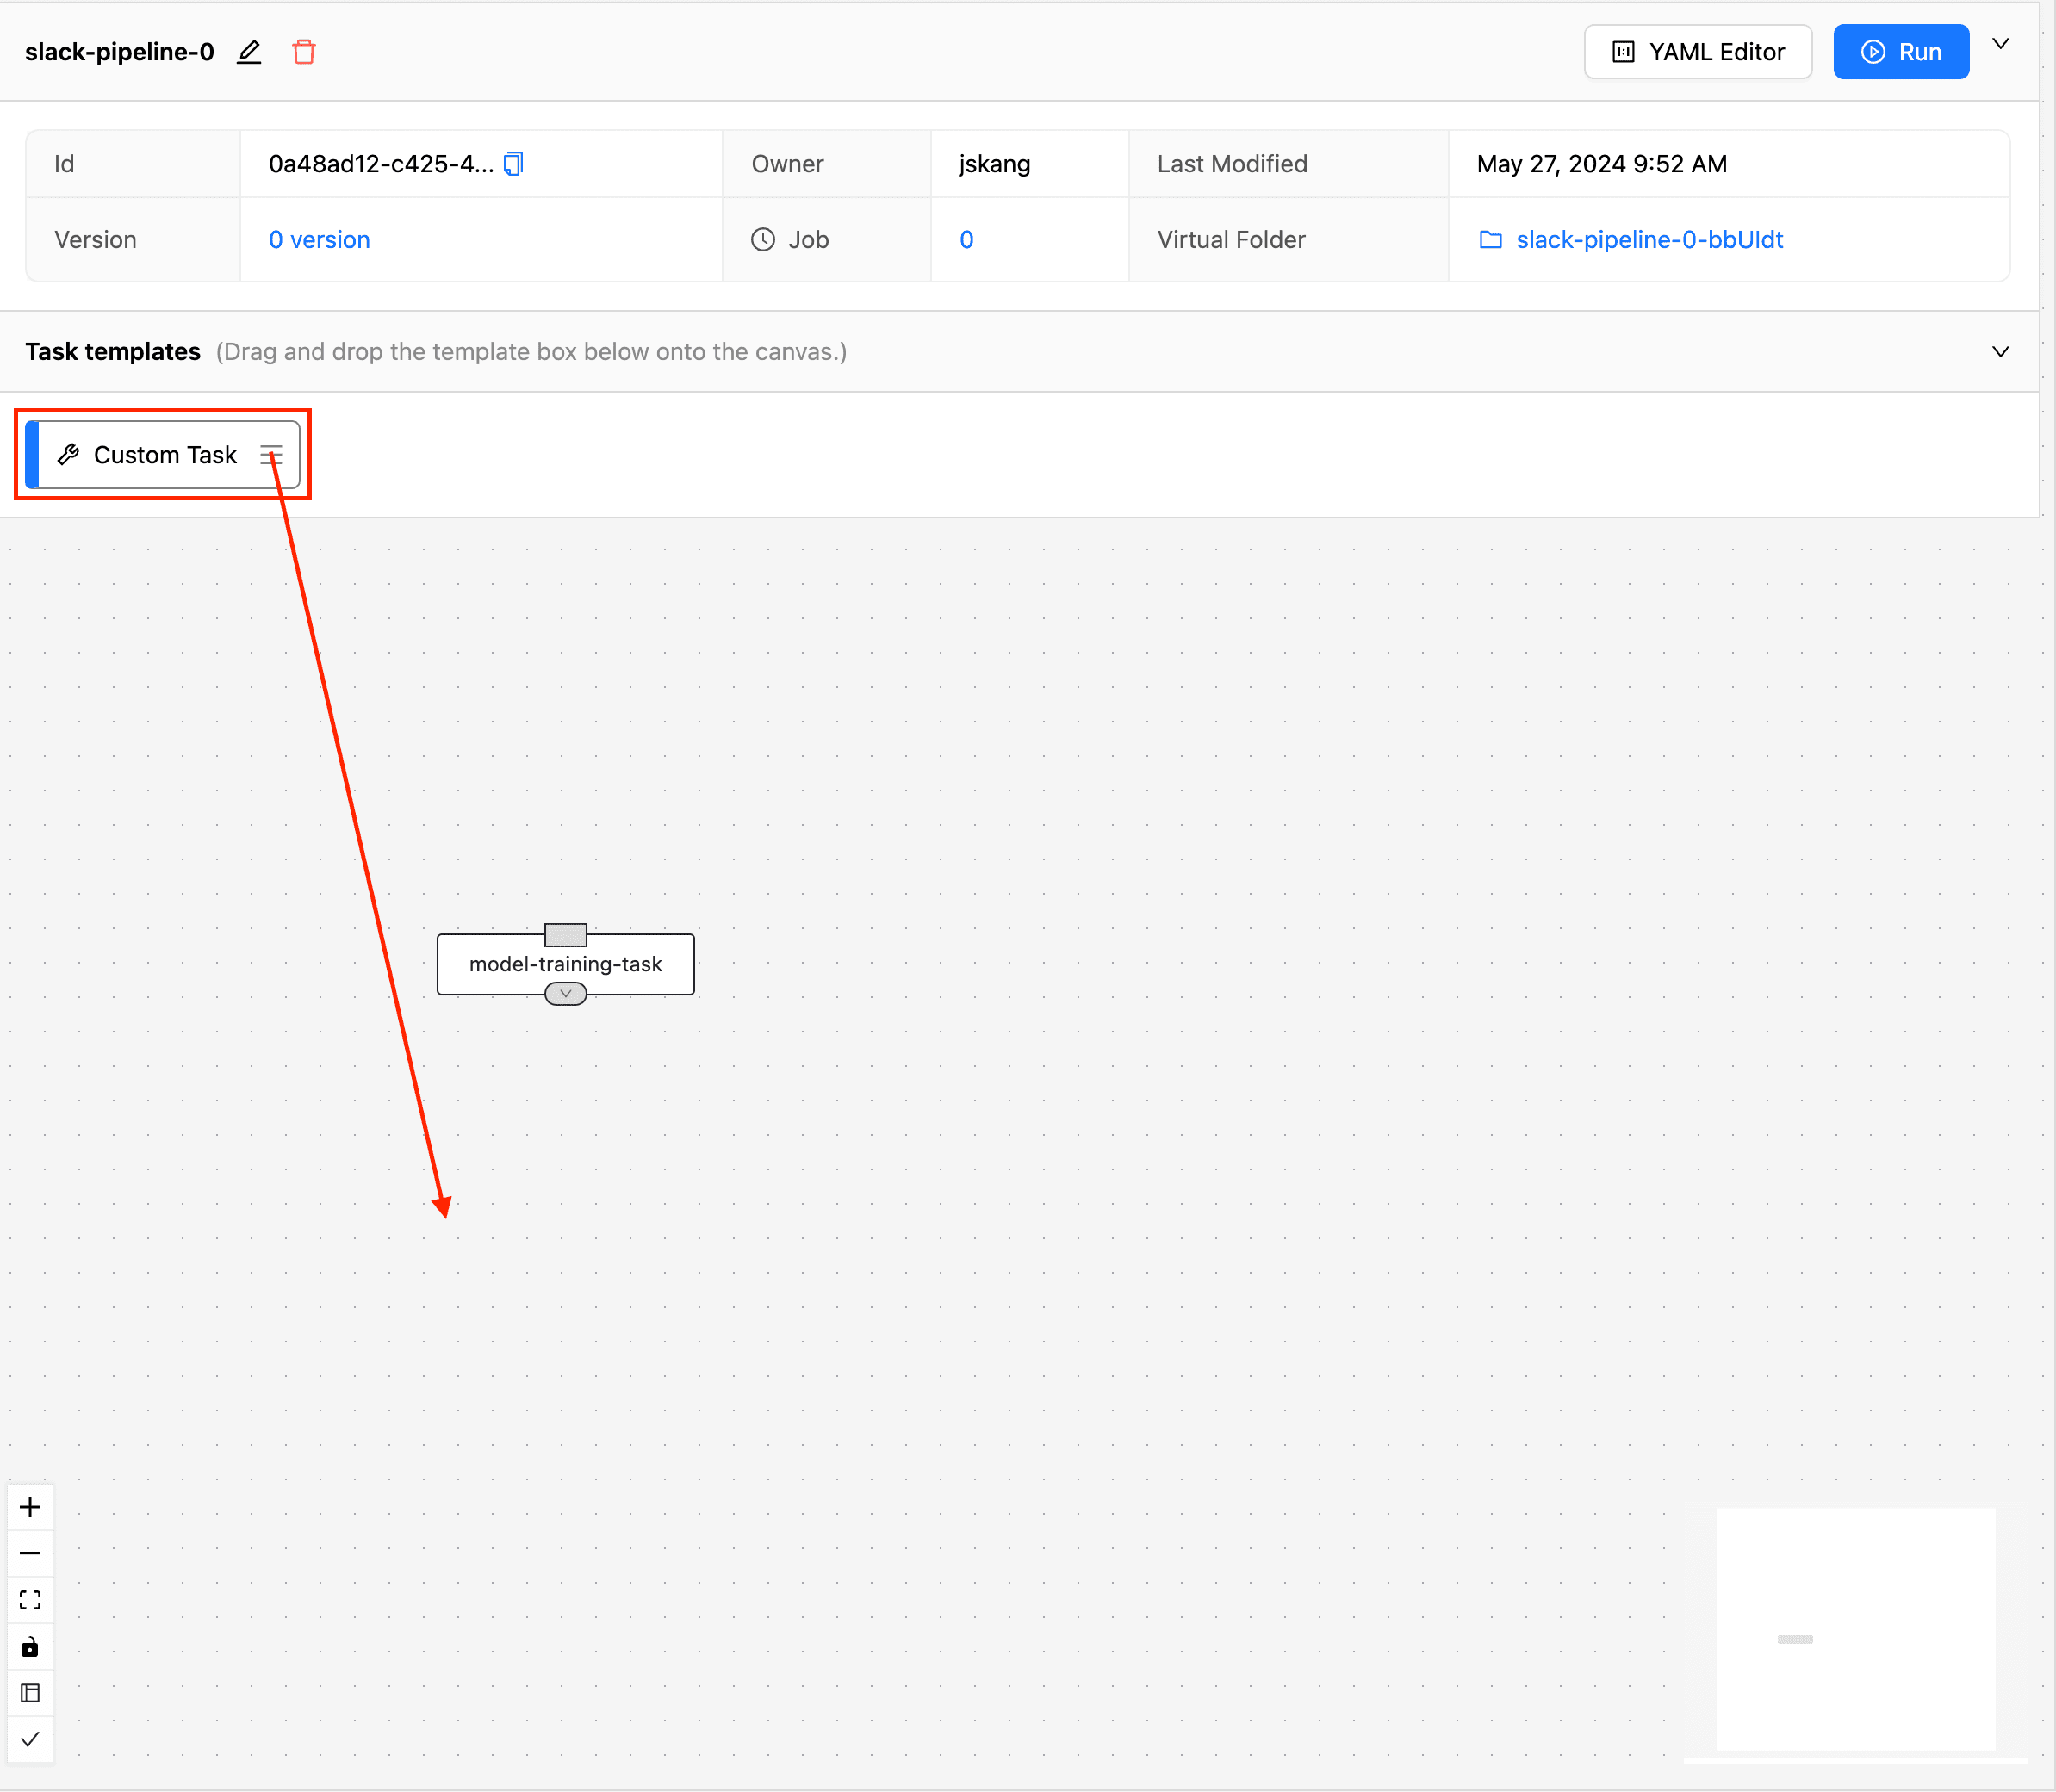Click the red trash delete icon

pyautogui.click(x=304, y=52)
